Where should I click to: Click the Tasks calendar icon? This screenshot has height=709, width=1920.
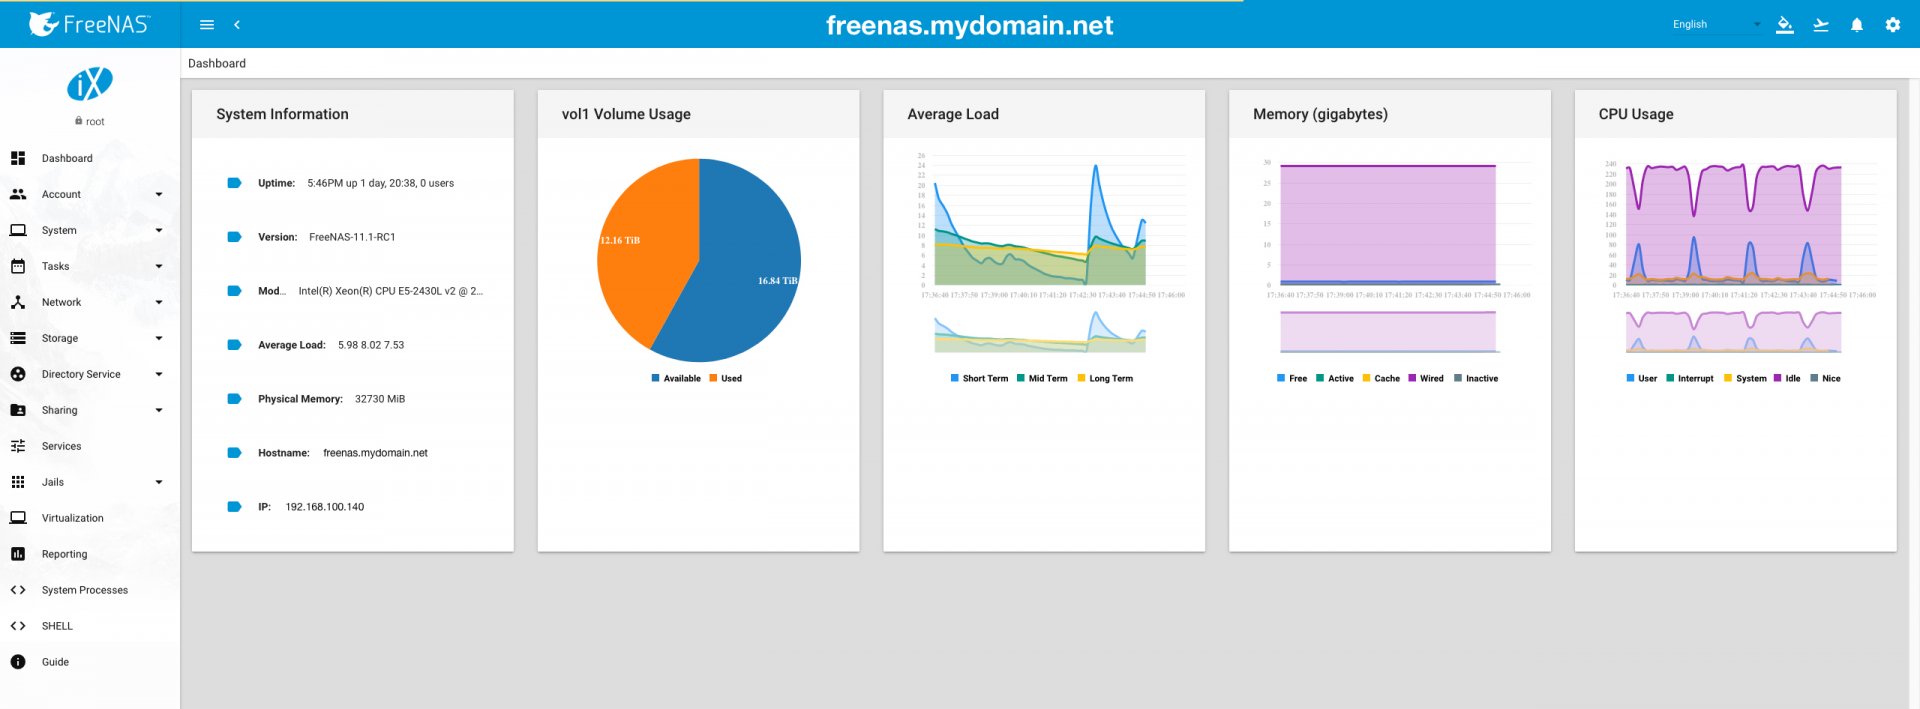pyautogui.click(x=18, y=266)
